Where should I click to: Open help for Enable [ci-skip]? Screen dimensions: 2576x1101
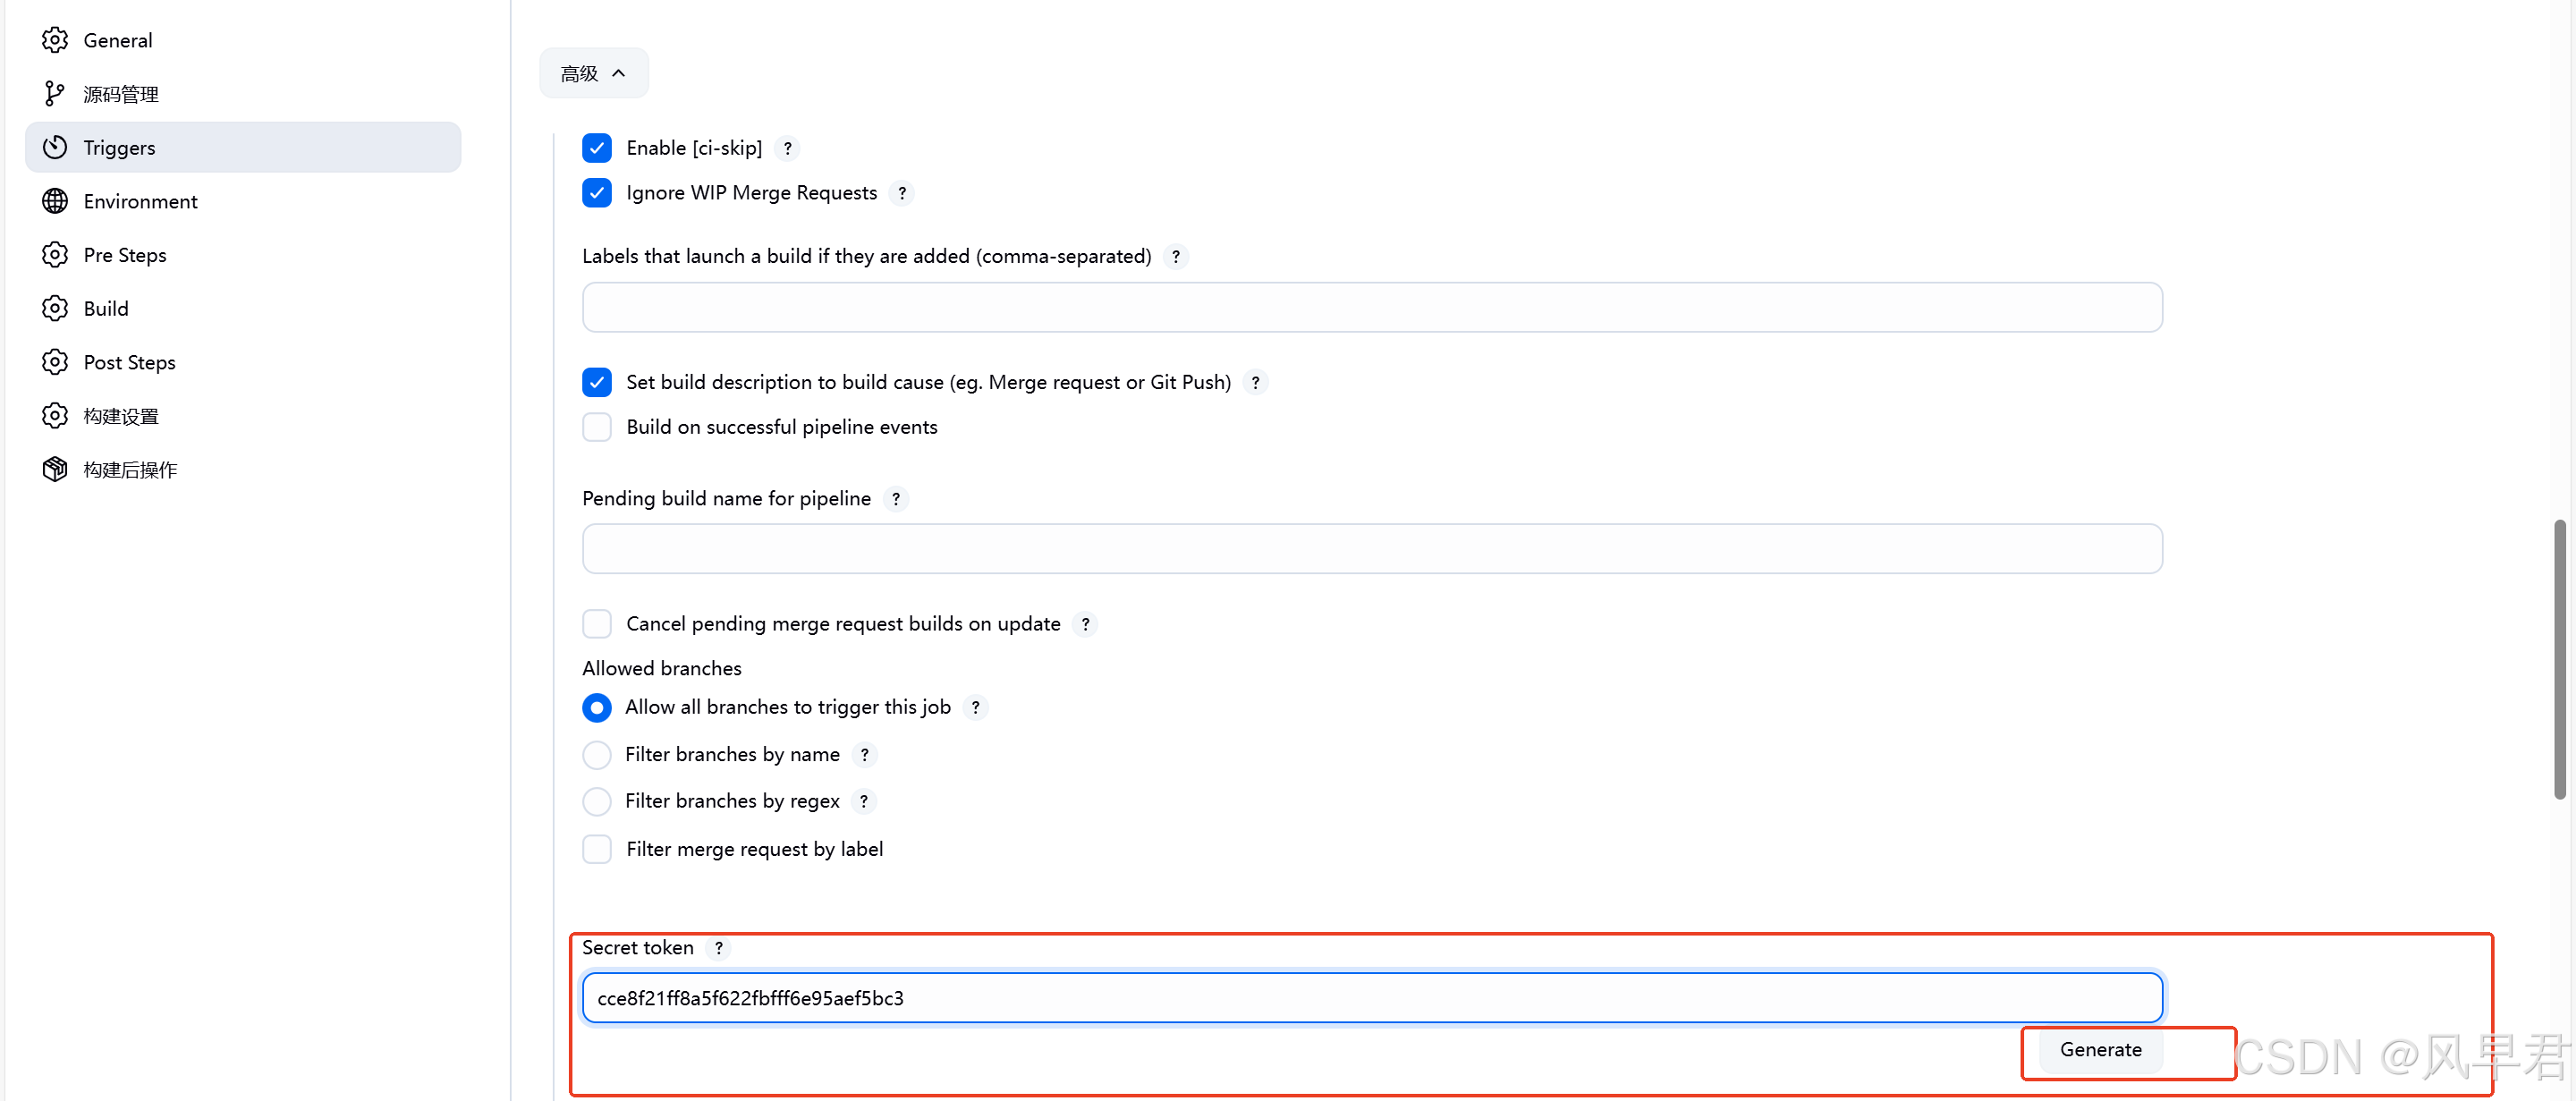(x=787, y=148)
